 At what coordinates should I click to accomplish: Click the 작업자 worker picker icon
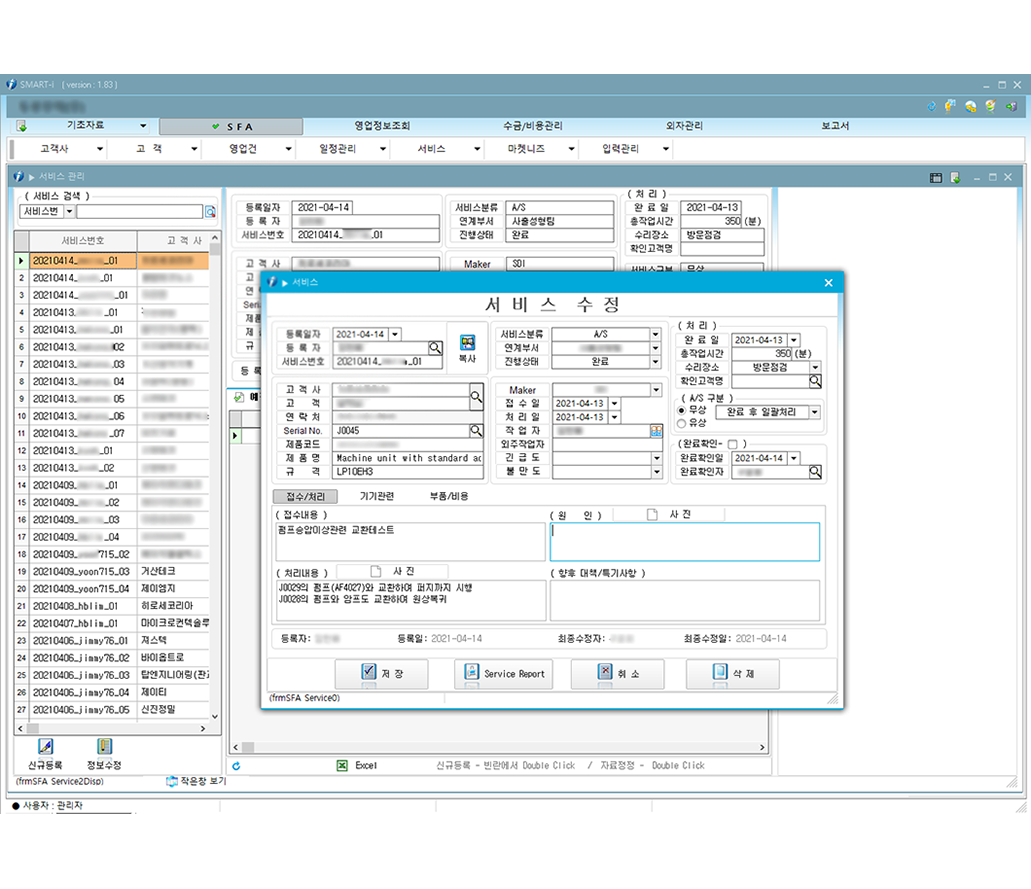coord(656,431)
